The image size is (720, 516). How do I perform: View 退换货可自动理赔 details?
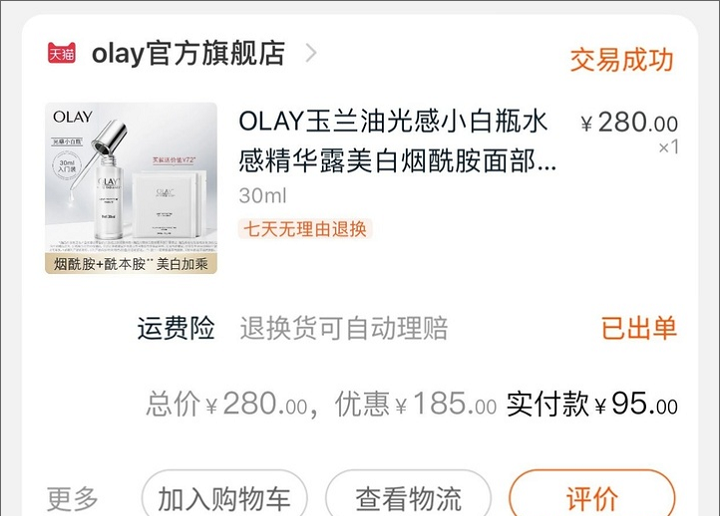click(344, 328)
